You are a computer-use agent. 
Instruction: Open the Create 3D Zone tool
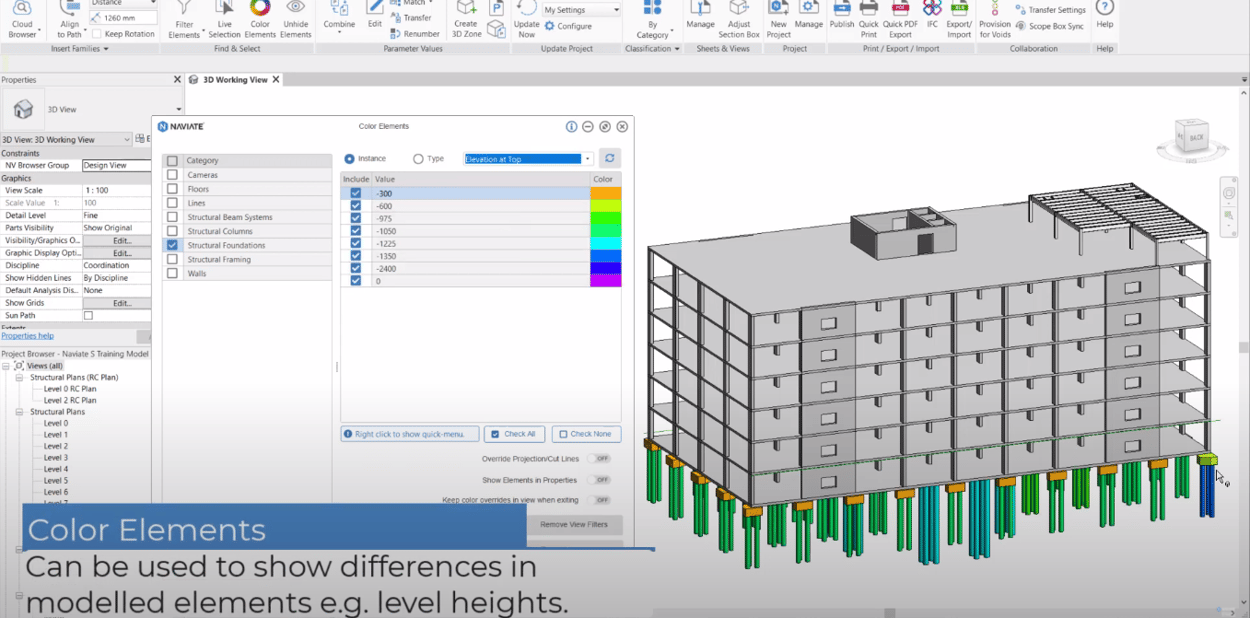pyautogui.click(x=467, y=20)
